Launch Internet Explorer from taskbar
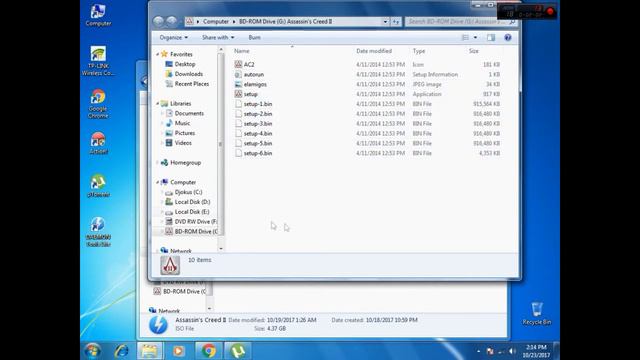This screenshot has width=640, height=360. (121, 351)
